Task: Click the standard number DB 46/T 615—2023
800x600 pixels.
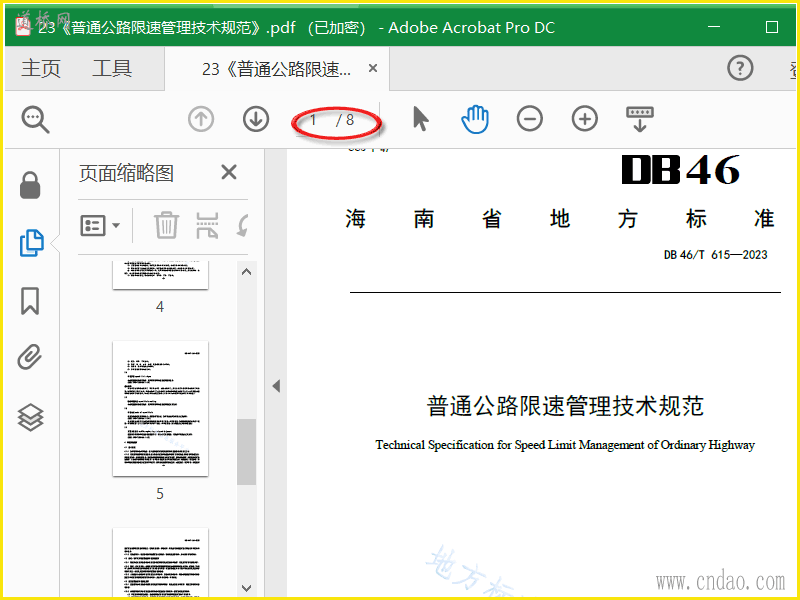Action: coord(715,255)
